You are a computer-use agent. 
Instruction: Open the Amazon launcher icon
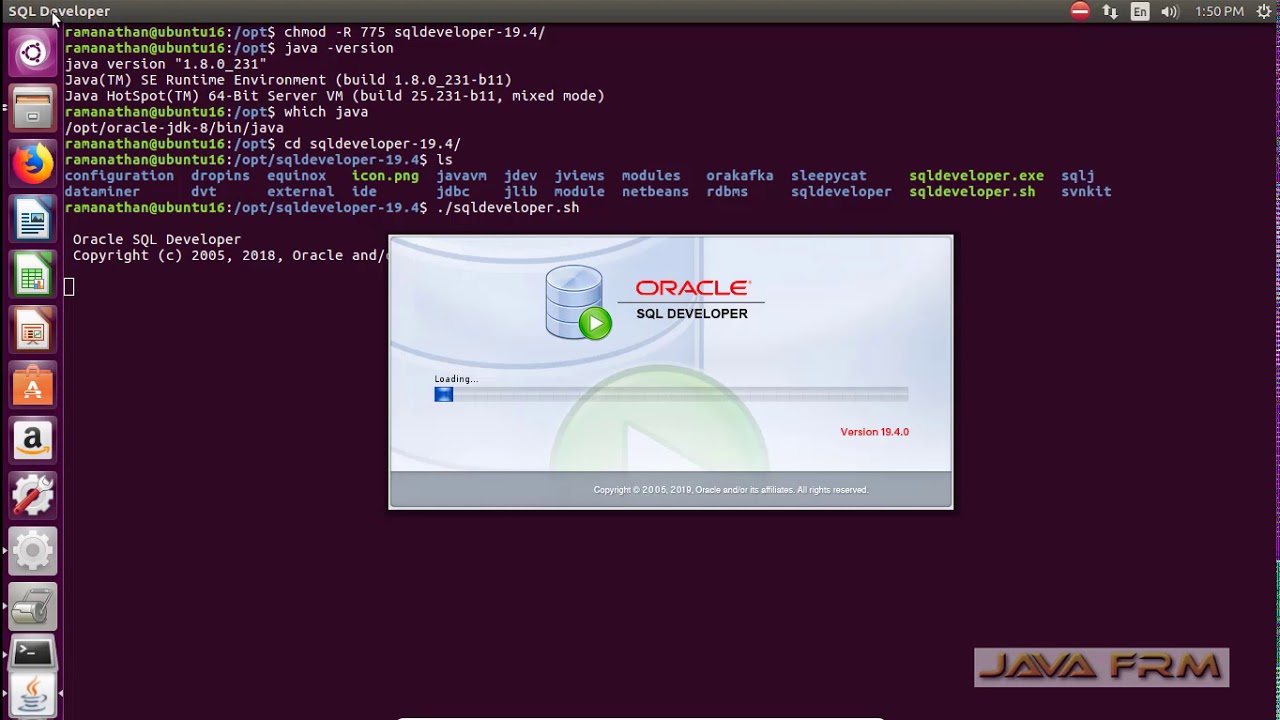click(x=32, y=439)
